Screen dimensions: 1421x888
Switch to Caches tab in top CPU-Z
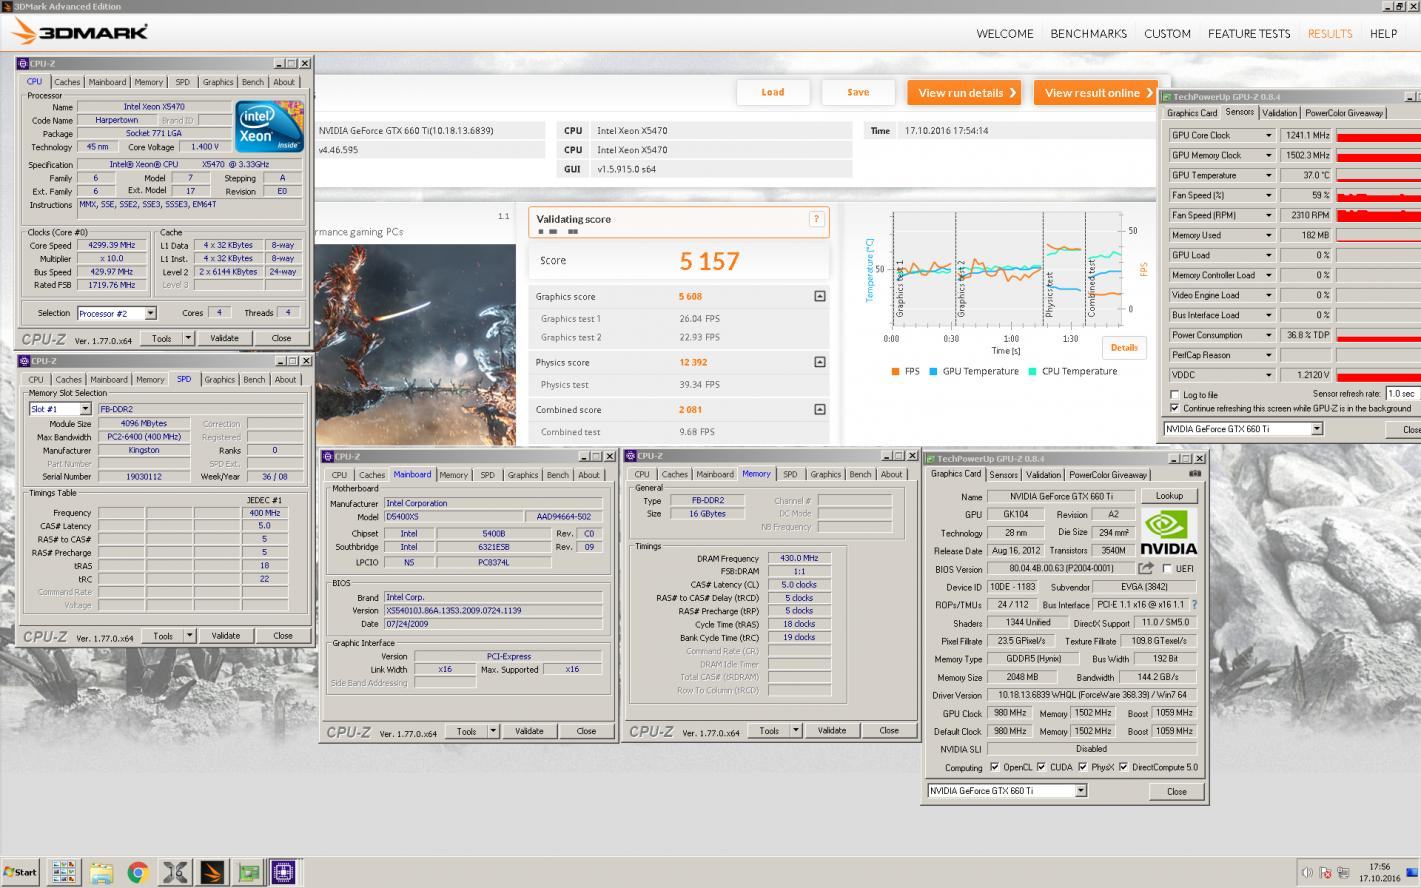67,82
